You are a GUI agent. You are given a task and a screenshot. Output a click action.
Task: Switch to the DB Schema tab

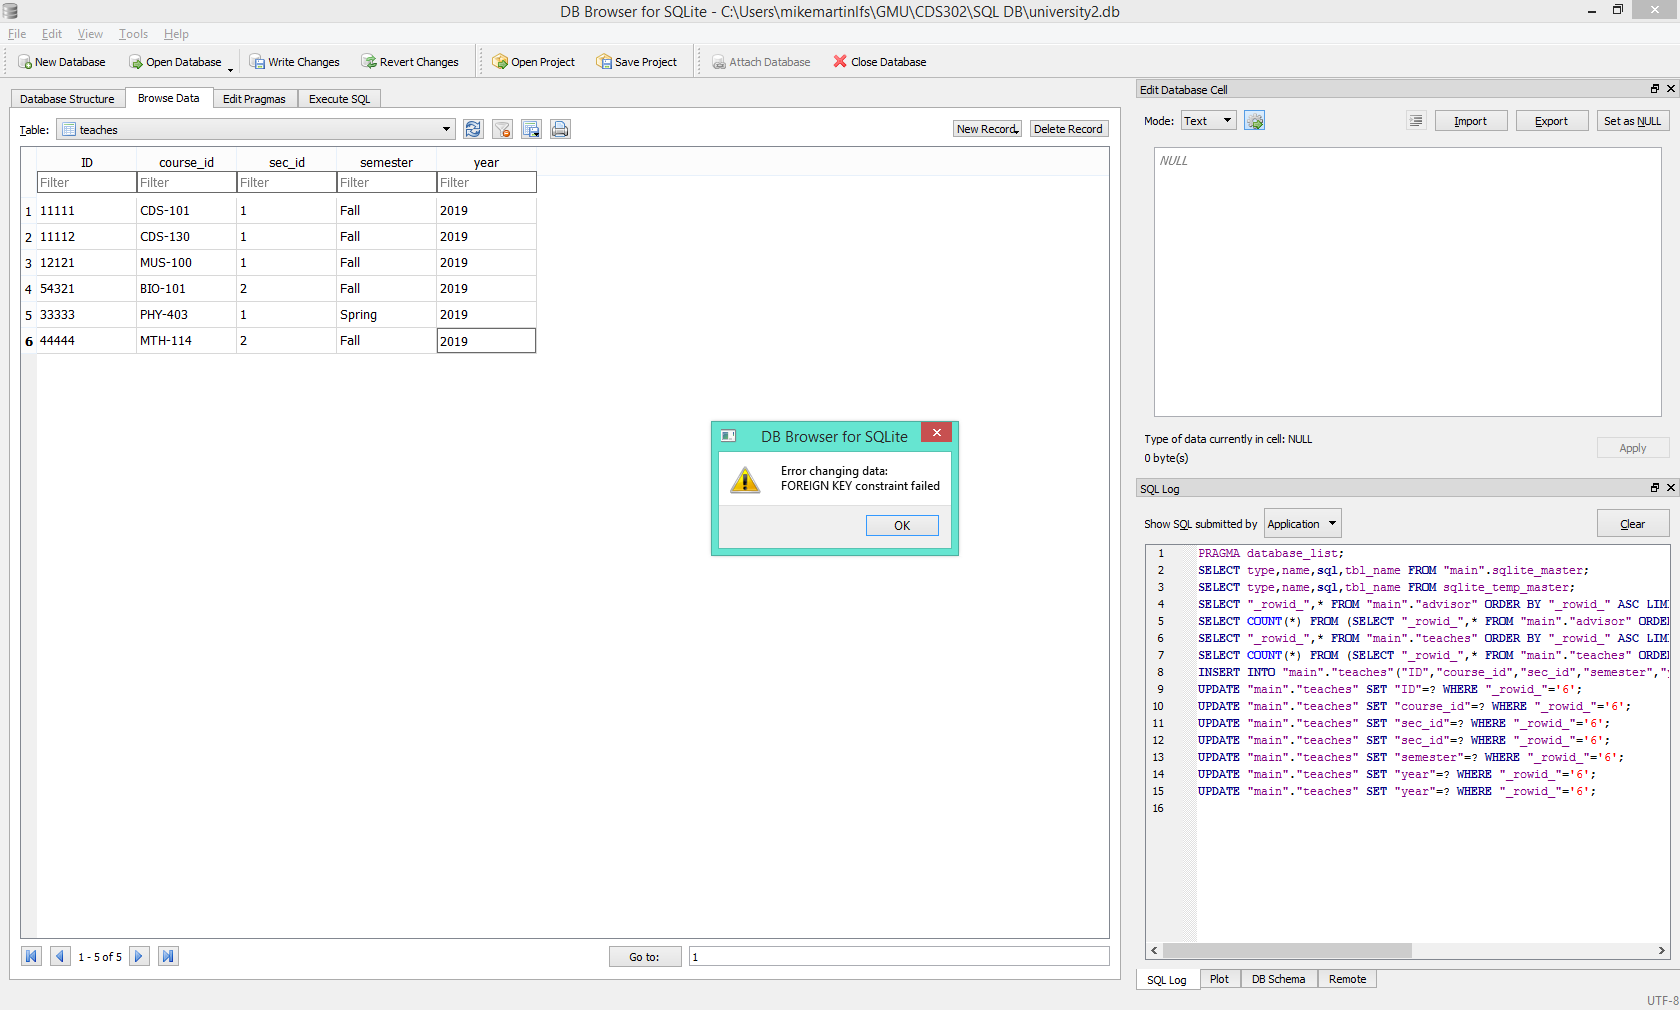1278,979
